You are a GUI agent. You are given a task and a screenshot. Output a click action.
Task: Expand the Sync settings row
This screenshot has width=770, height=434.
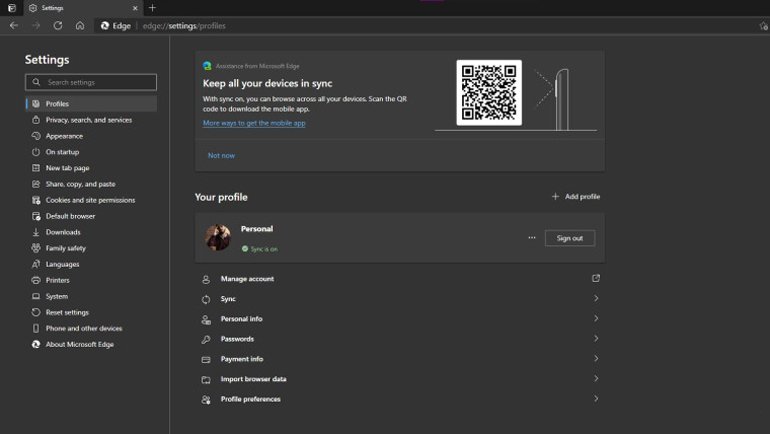(596, 298)
